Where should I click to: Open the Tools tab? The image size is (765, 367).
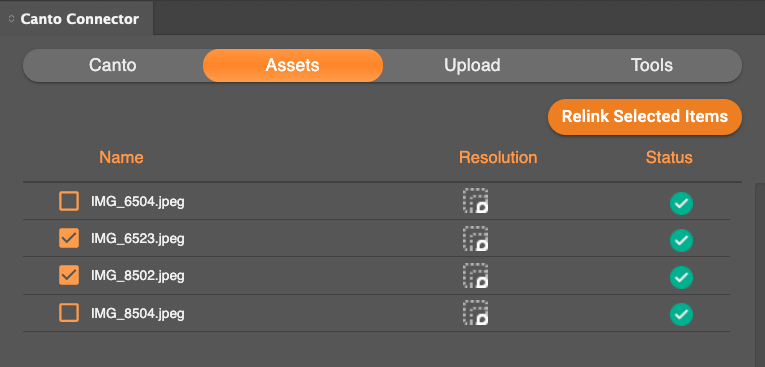pyautogui.click(x=652, y=65)
